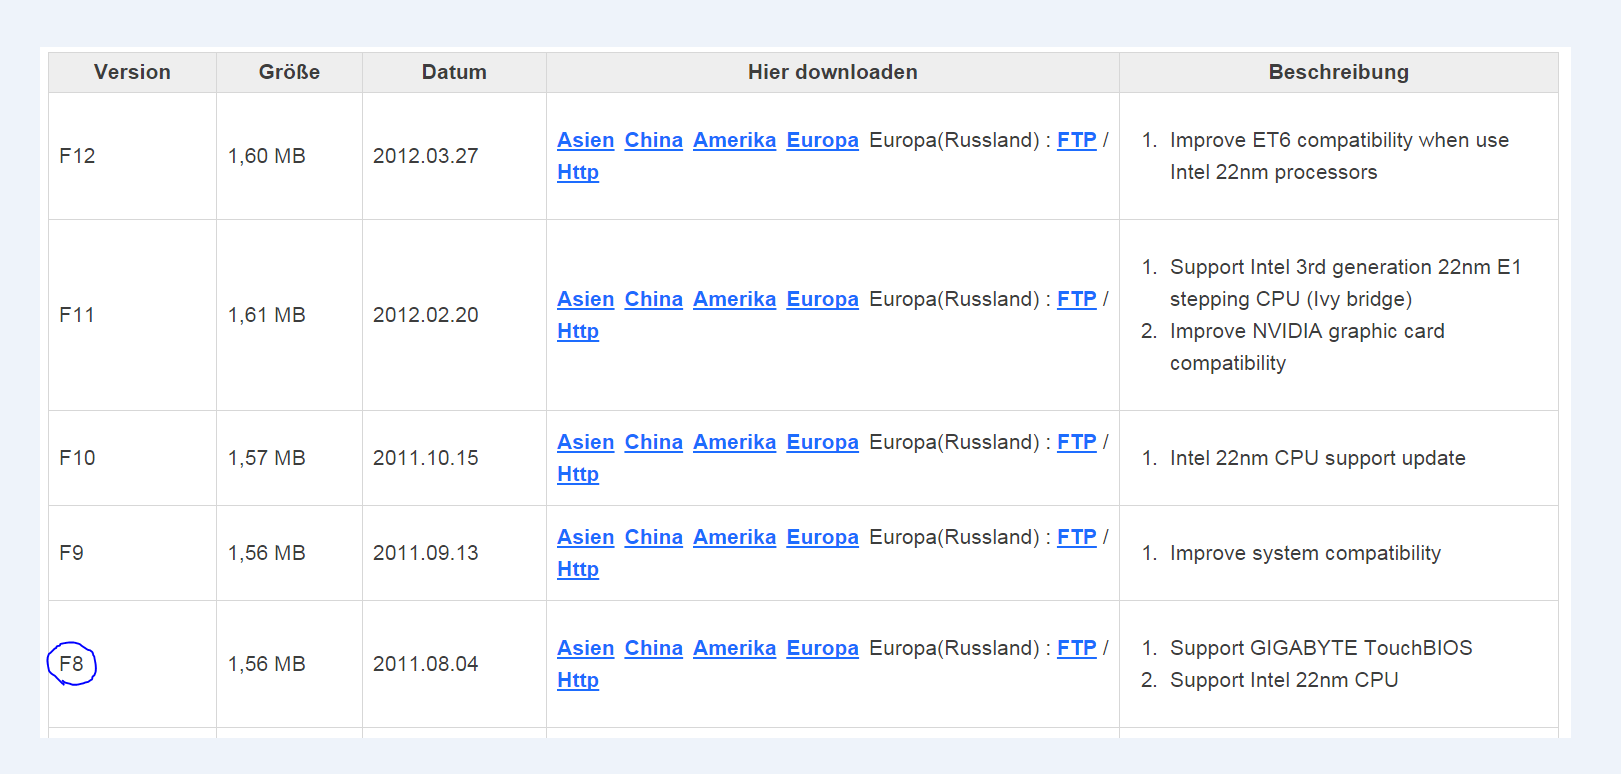
Task: Click the Europa link for F11
Action: point(822,300)
